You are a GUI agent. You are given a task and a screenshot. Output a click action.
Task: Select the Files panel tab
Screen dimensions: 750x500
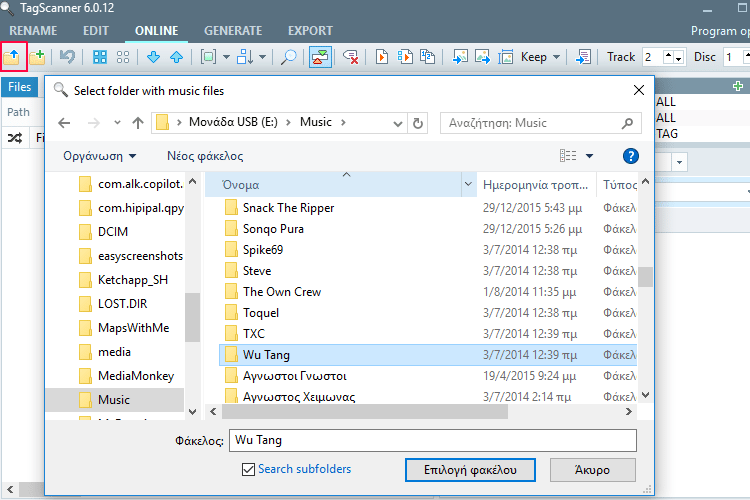(x=19, y=87)
